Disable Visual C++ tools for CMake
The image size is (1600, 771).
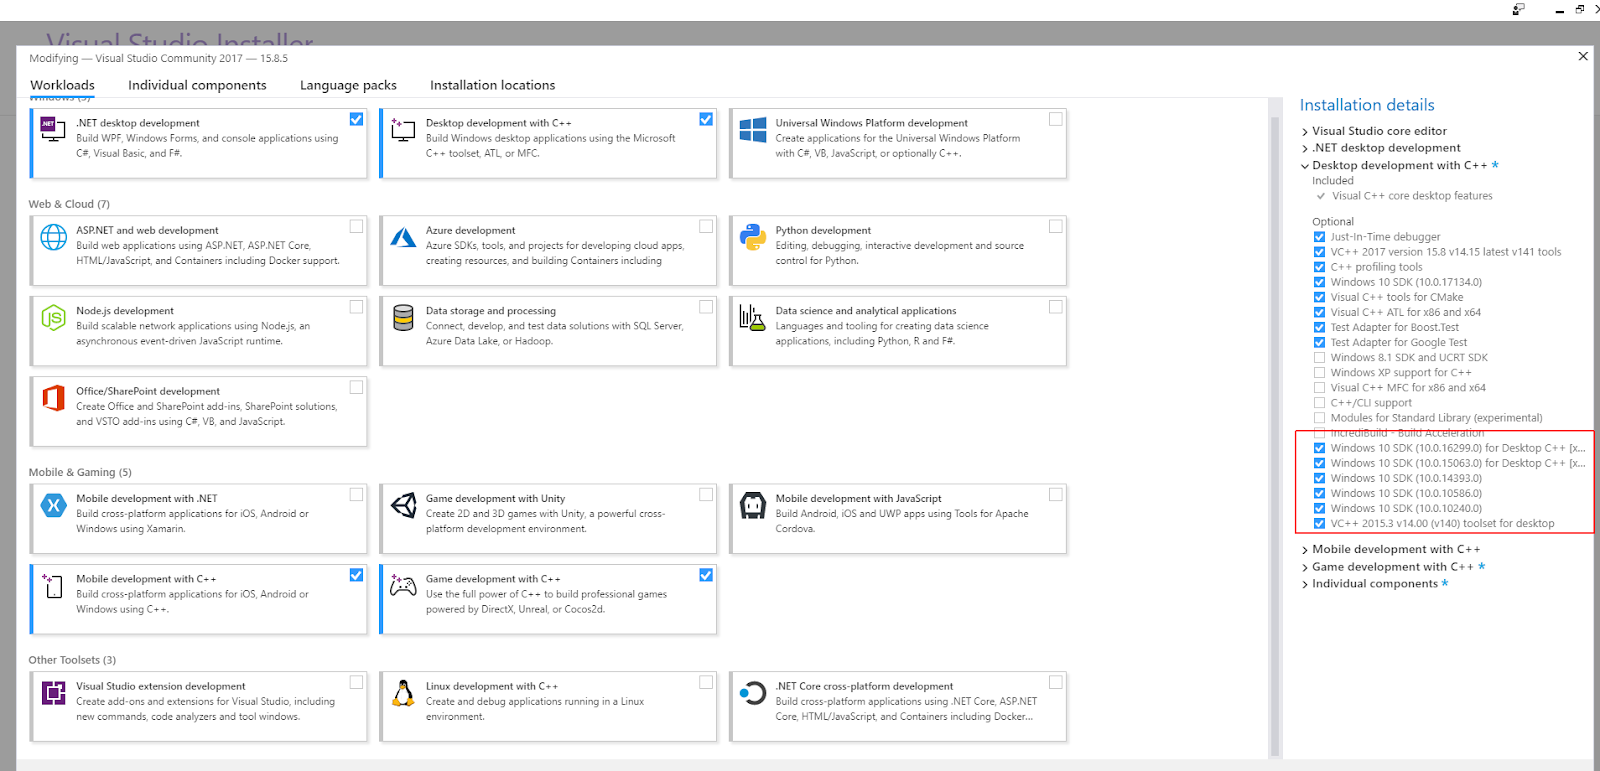[1319, 297]
